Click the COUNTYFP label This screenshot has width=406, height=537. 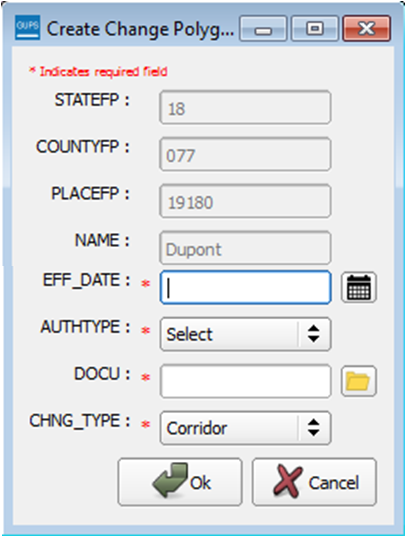pyautogui.click(x=83, y=147)
